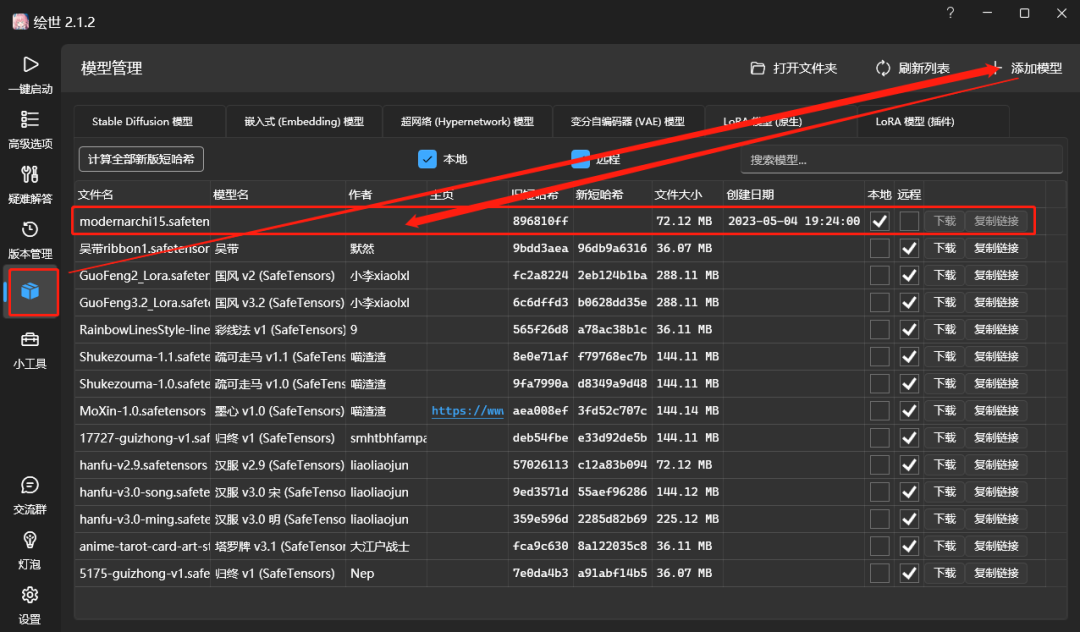Click 下载 for RainbowLinesStyle row
The image size is (1080, 632).
point(944,329)
